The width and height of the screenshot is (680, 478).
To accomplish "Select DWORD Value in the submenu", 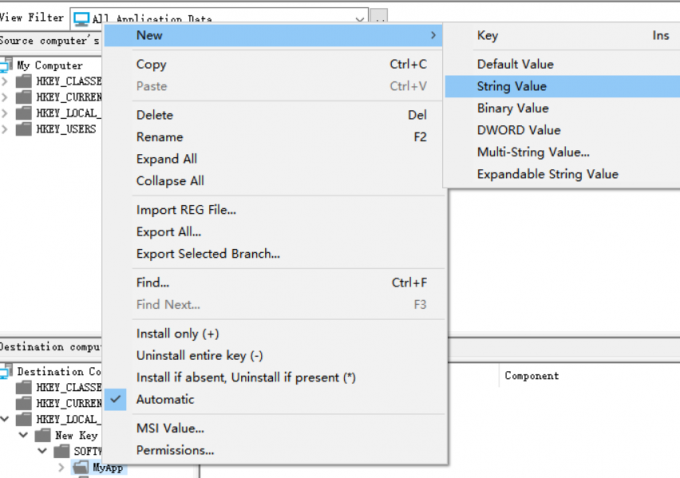I will tap(518, 130).
